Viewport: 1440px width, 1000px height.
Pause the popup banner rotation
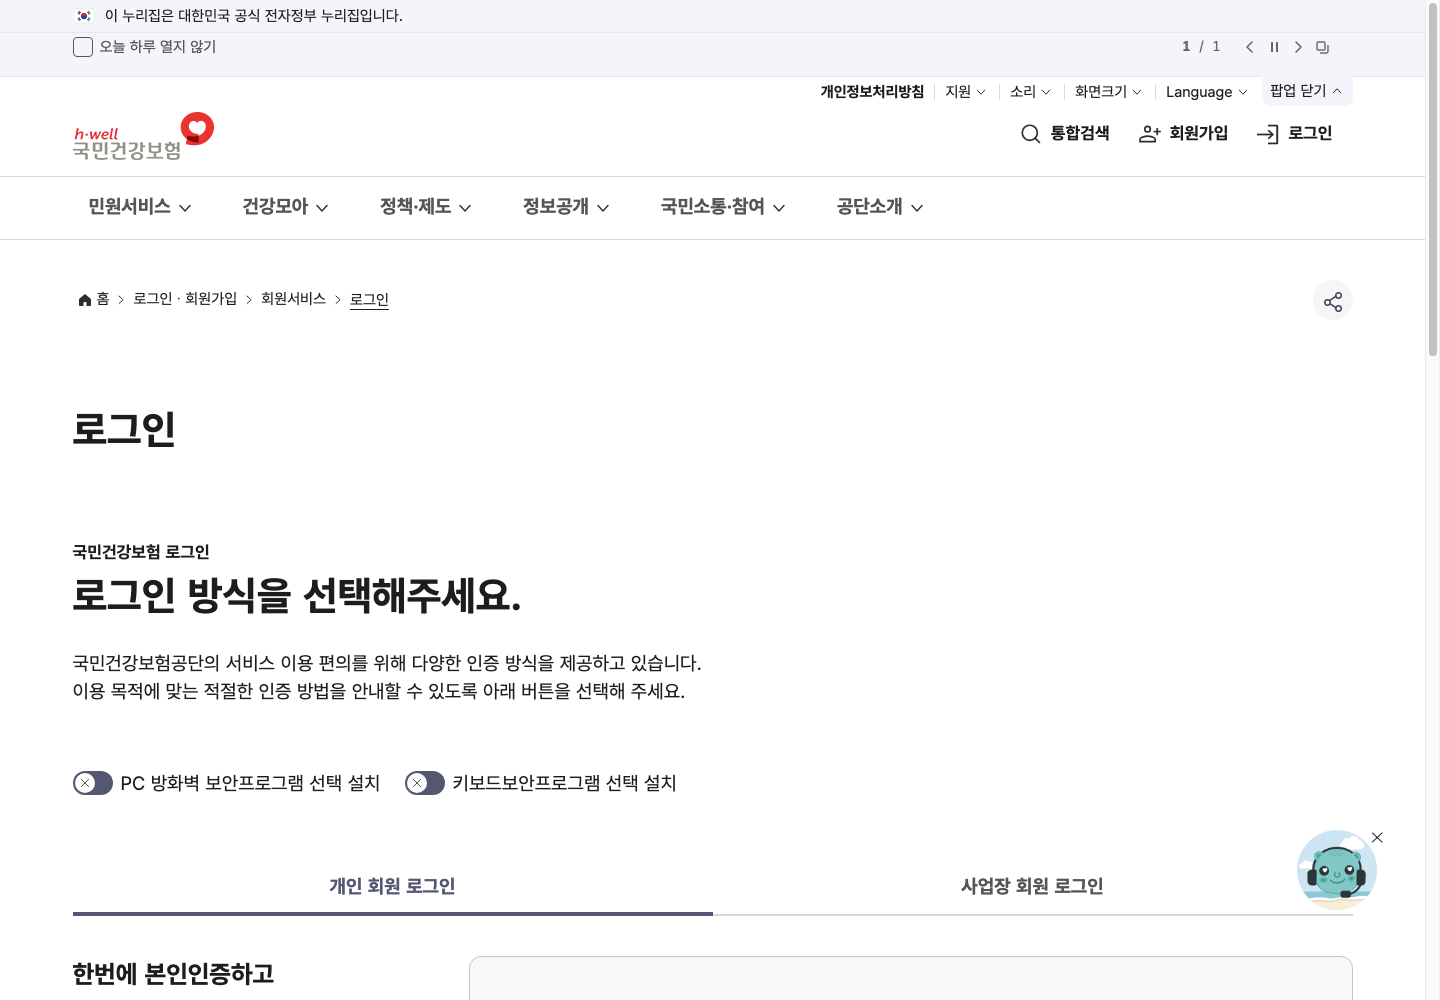pos(1274,47)
